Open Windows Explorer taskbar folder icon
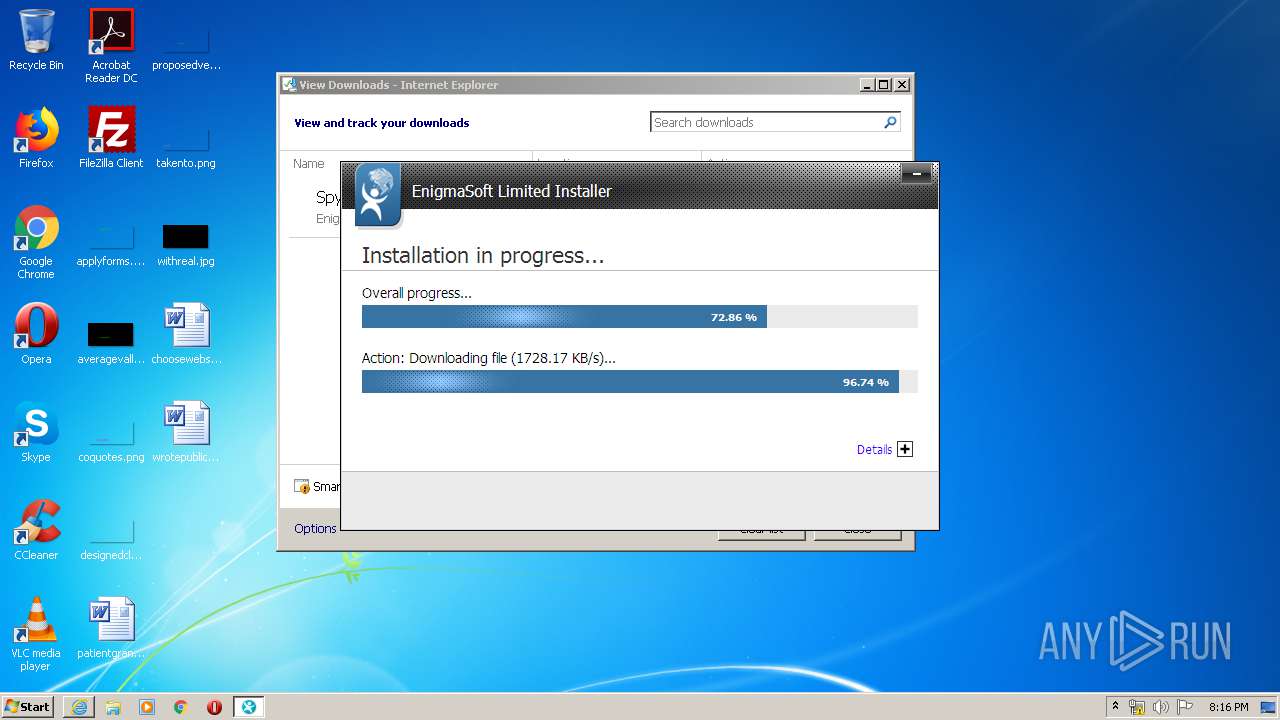1280x720 pixels. tap(113, 707)
